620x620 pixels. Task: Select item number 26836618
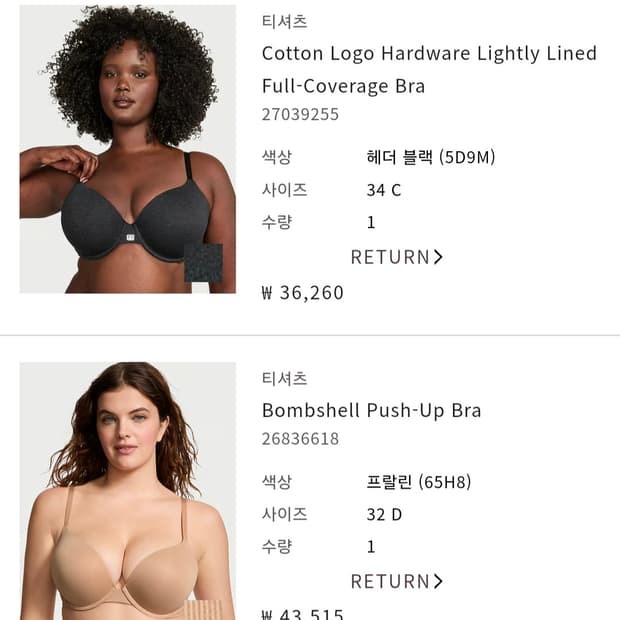tap(300, 439)
